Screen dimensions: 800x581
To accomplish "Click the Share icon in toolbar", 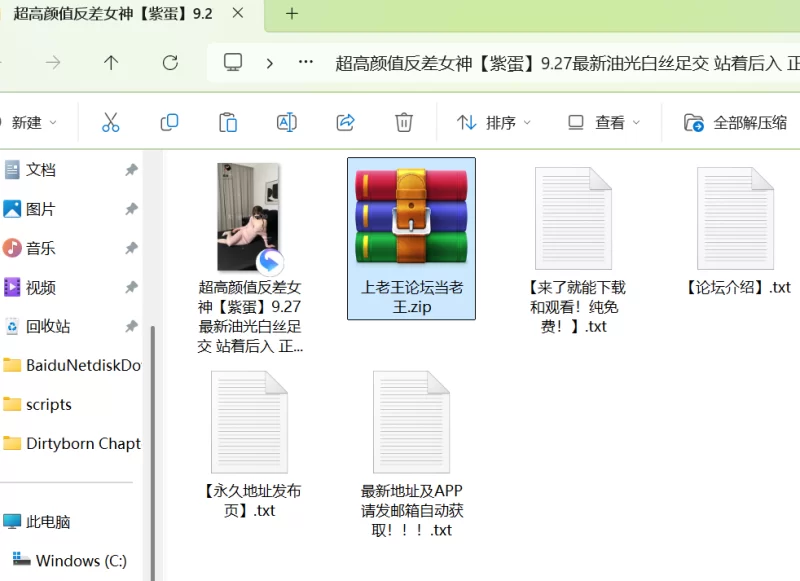I will pos(346,122).
